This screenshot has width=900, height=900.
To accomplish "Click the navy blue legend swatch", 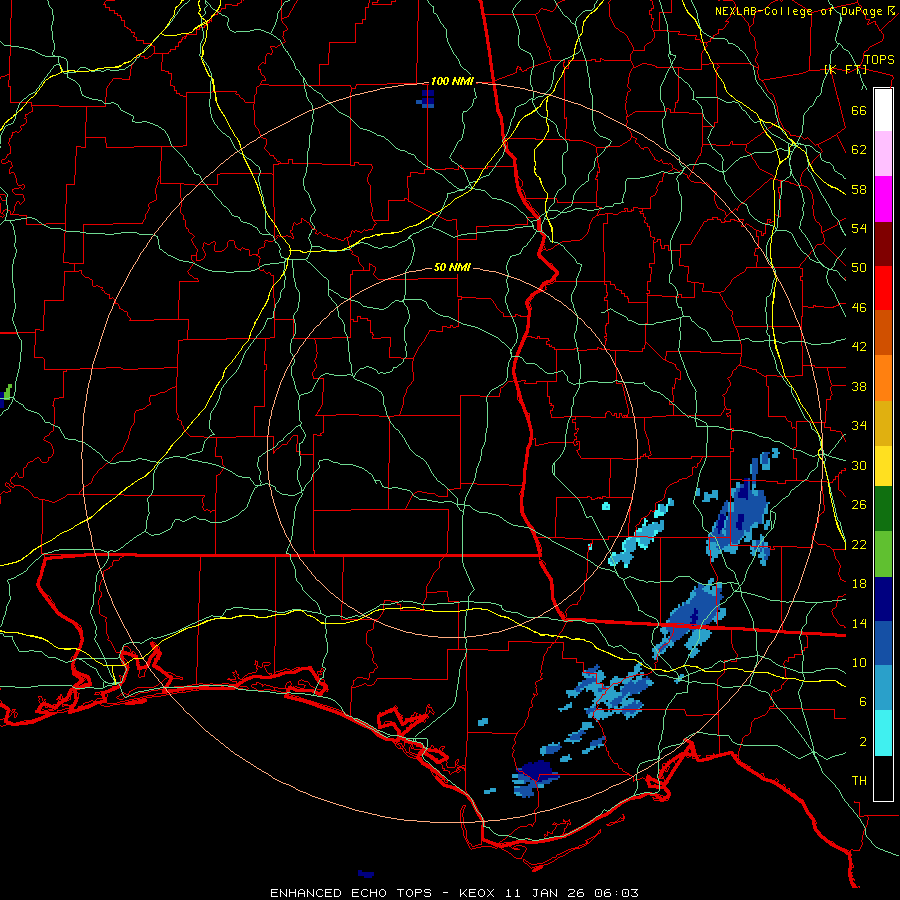I will pos(883,599).
